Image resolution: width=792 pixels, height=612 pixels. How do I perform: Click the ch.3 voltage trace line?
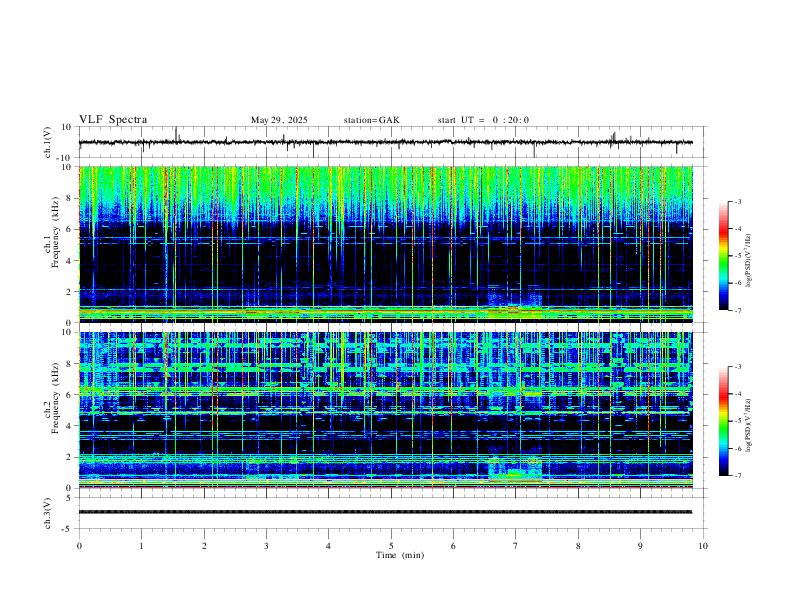click(x=385, y=512)
